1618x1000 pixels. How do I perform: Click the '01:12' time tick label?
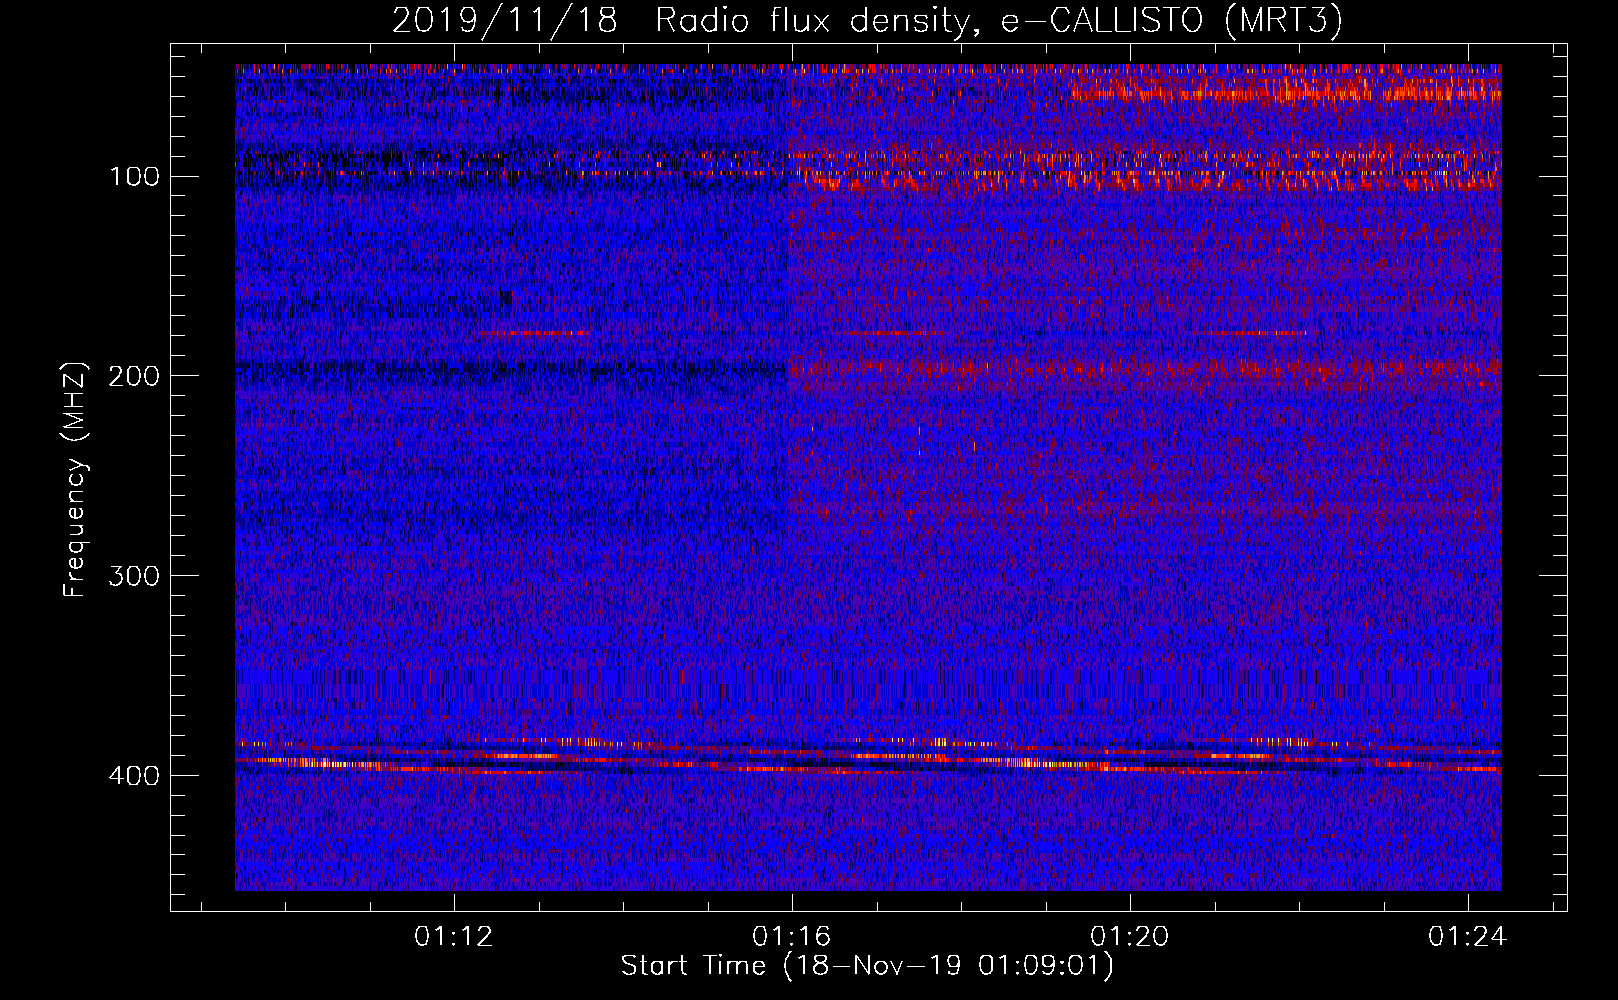pos(454,937)
